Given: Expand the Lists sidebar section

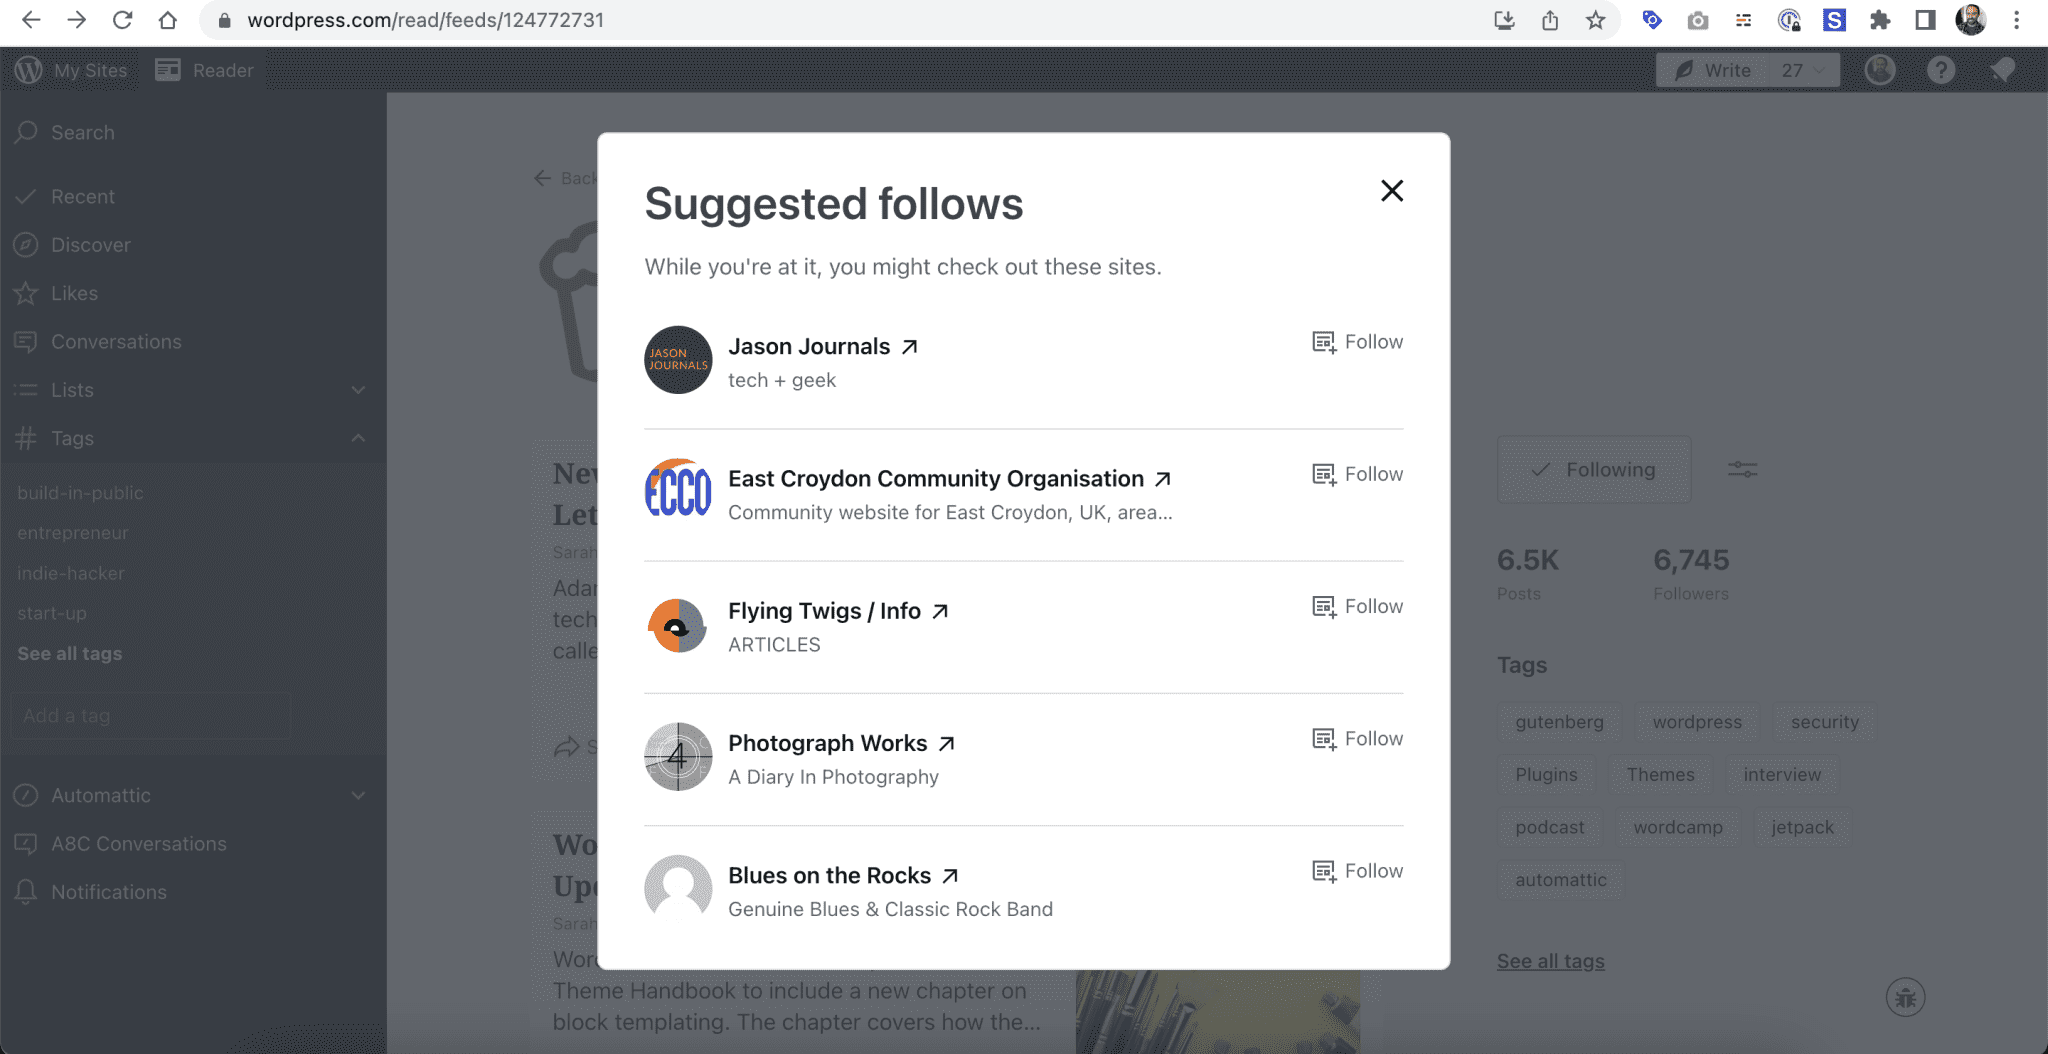Looking at the screenshot, I should pyautogui.click(x=359, y=390).
